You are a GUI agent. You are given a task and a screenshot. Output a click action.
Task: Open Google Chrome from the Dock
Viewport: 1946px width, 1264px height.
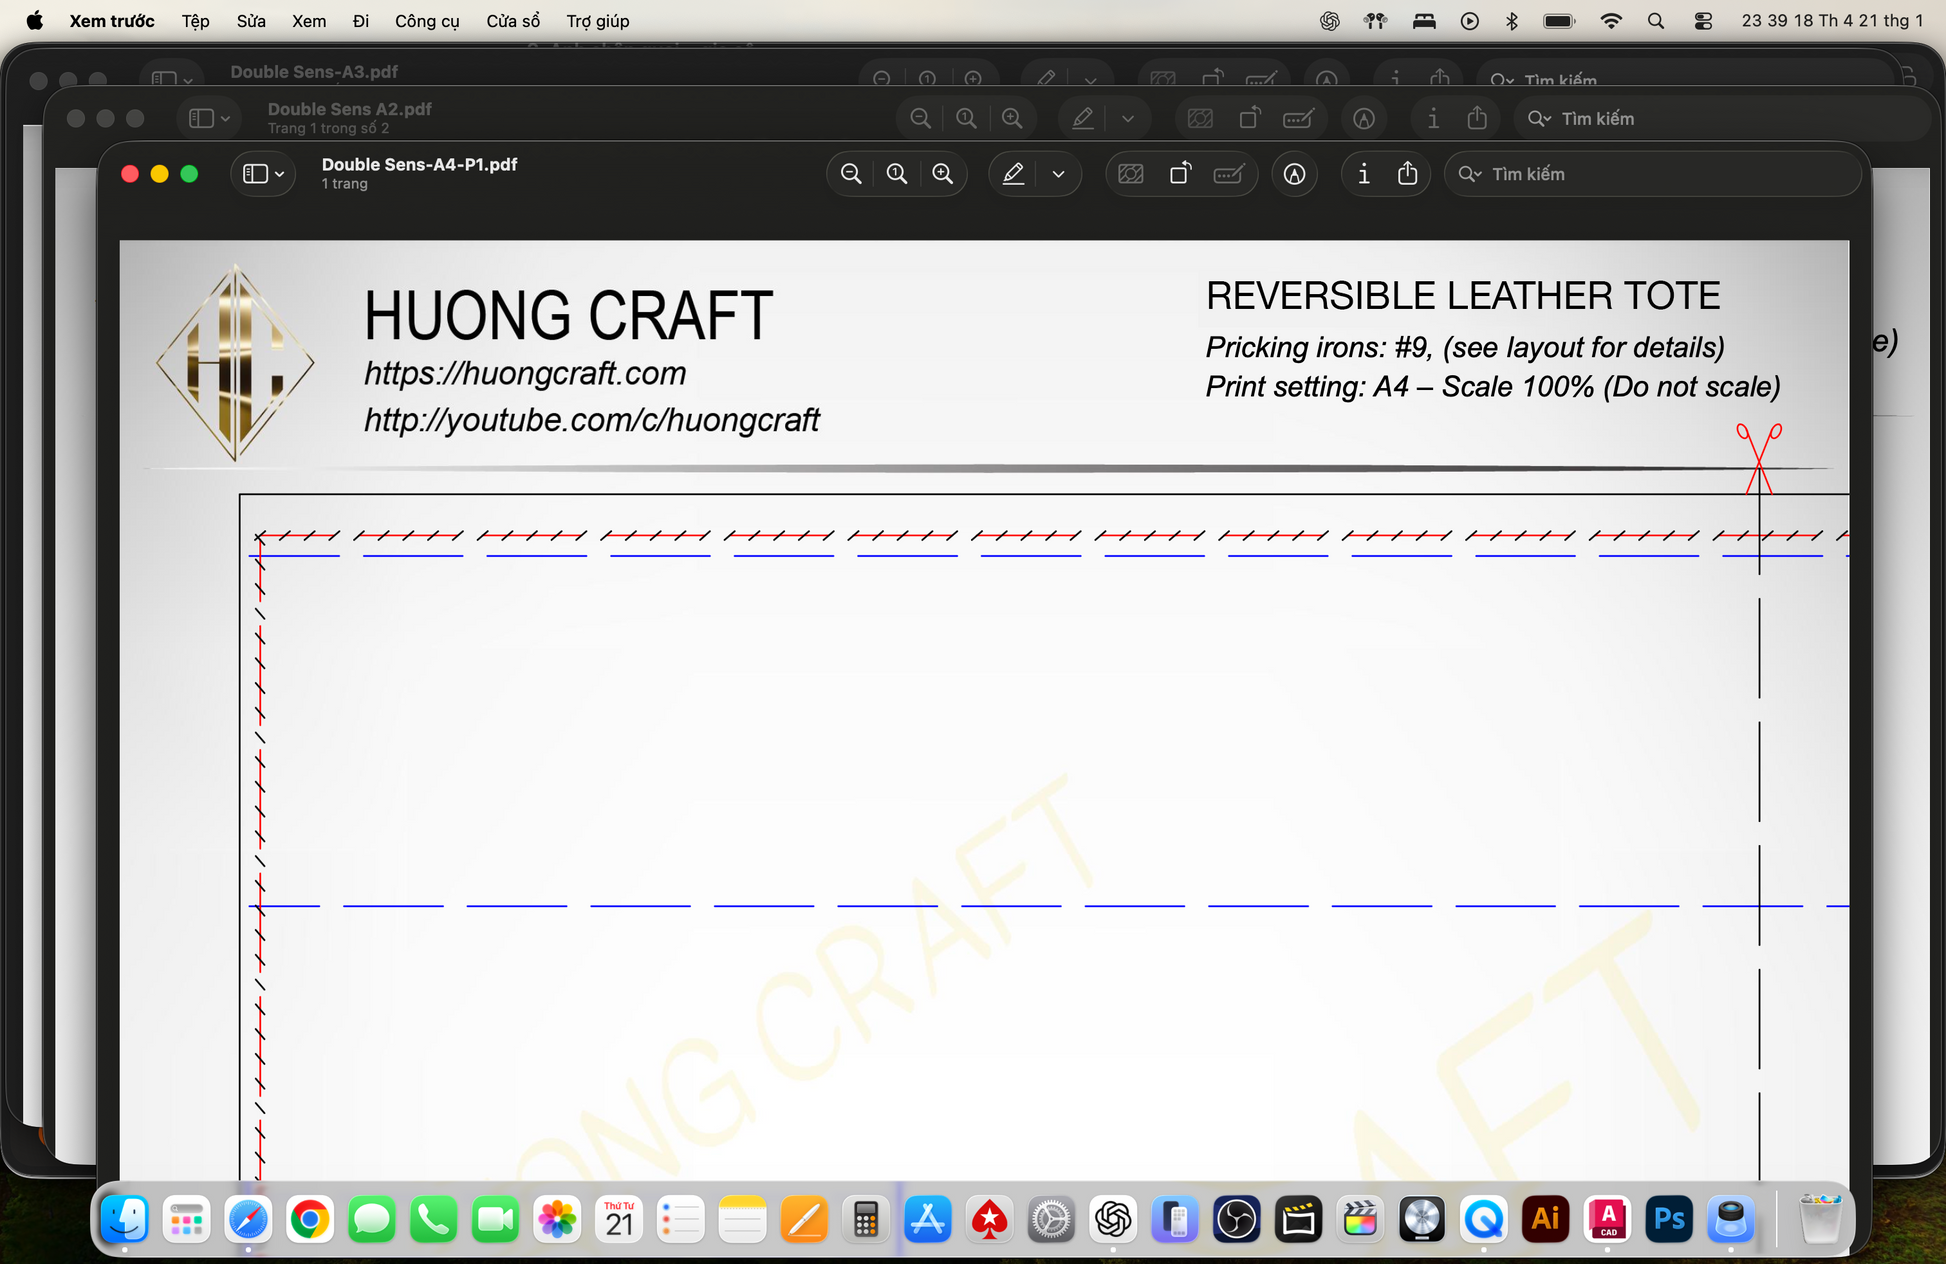pyautogui.click(x=310, y=1219)
